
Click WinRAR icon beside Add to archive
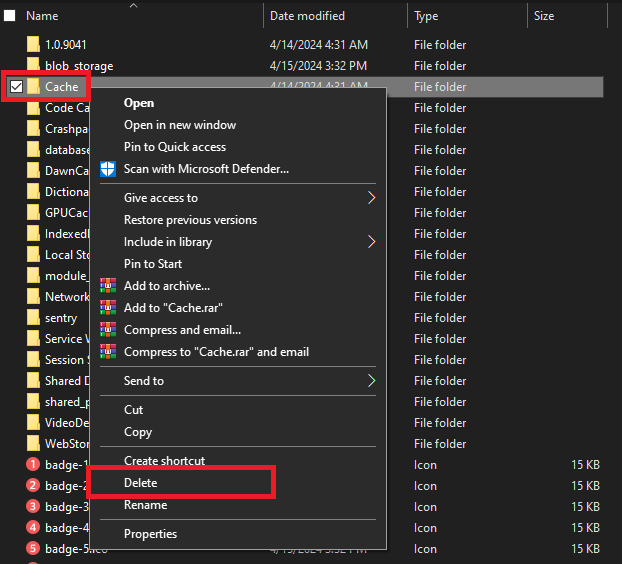pos(108,286)
